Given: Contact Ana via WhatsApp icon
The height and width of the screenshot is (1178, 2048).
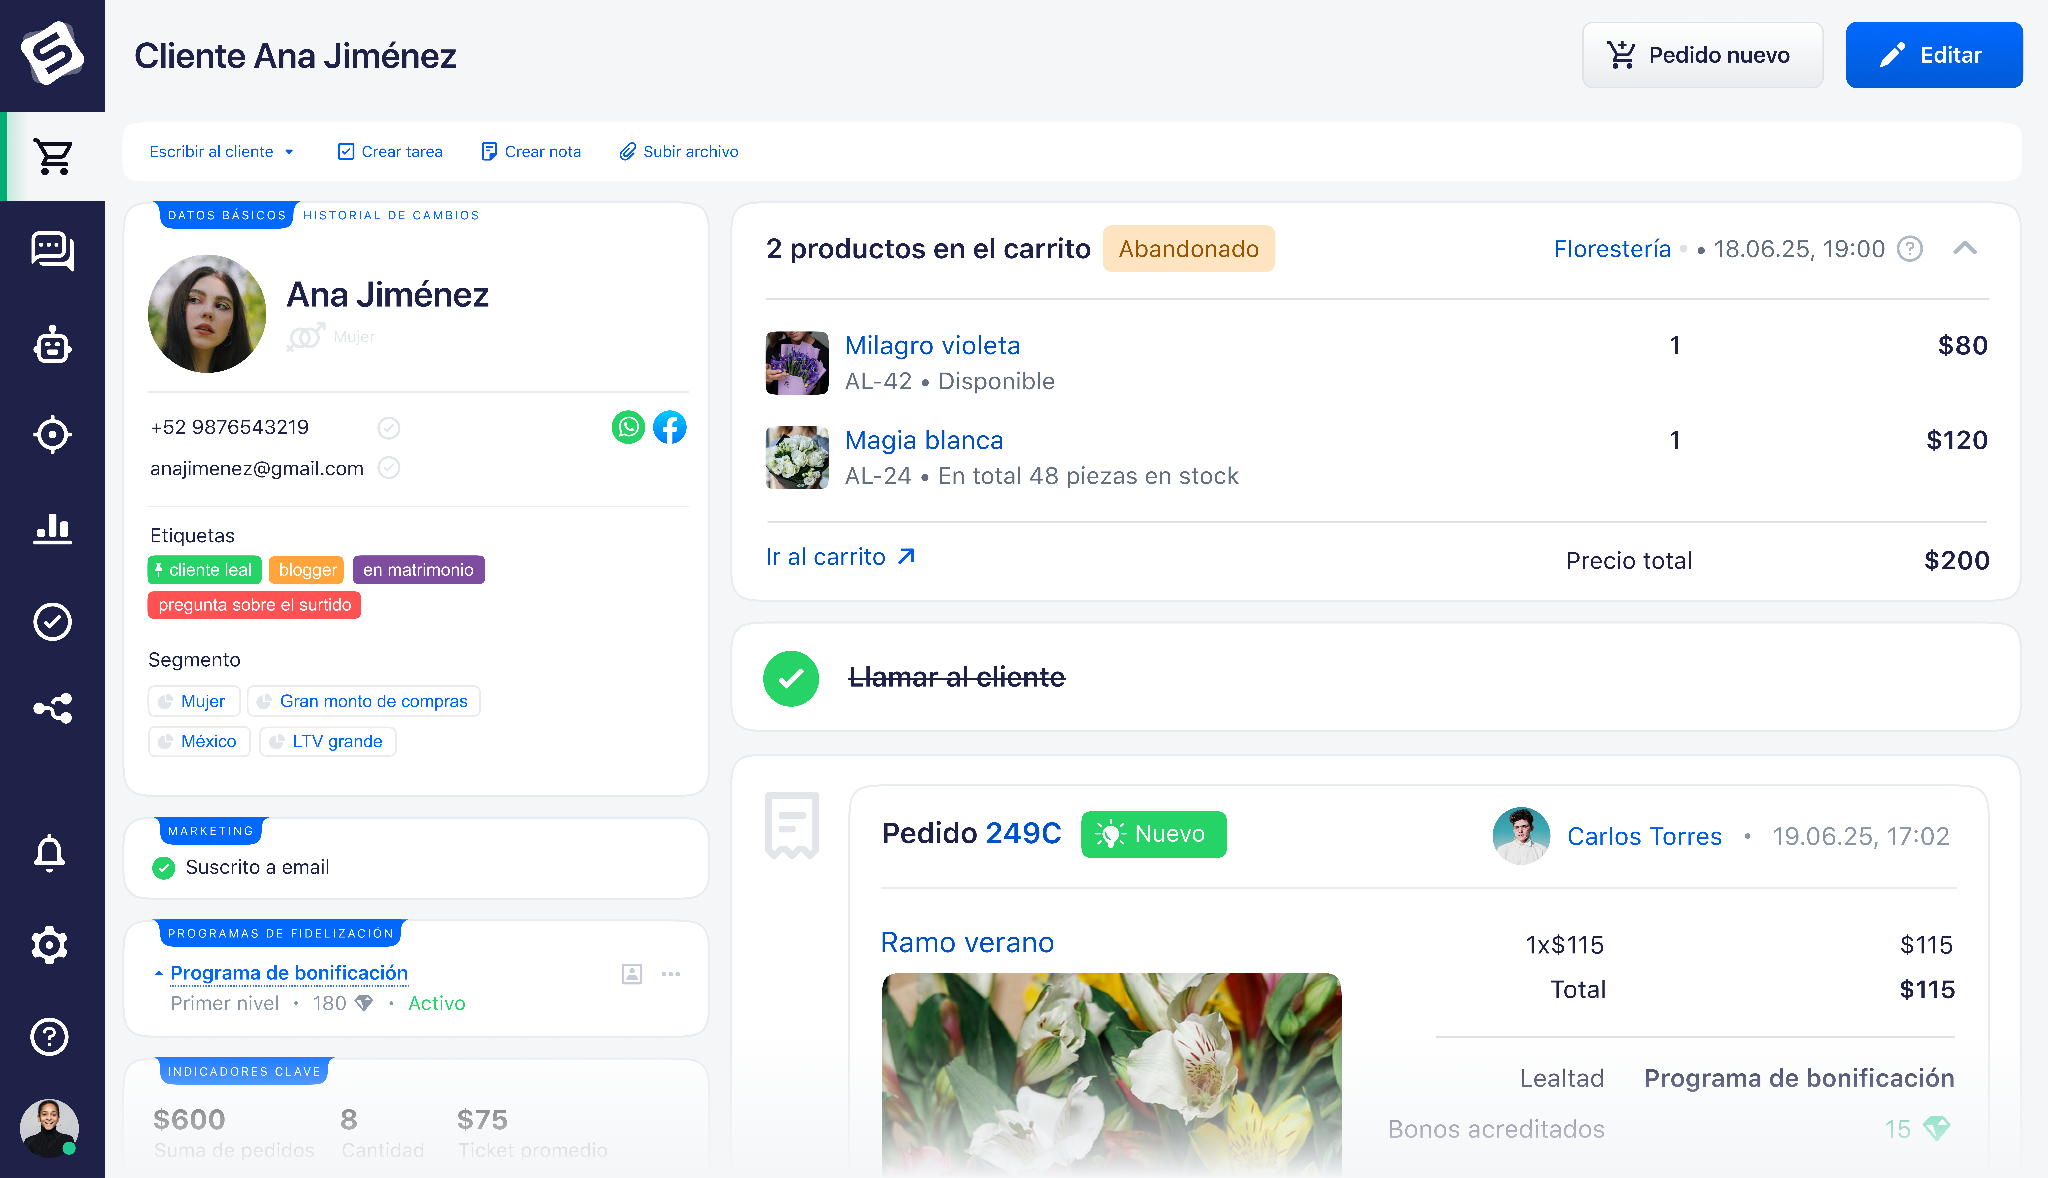Looking at the screenshot, I should pos(628,427).
